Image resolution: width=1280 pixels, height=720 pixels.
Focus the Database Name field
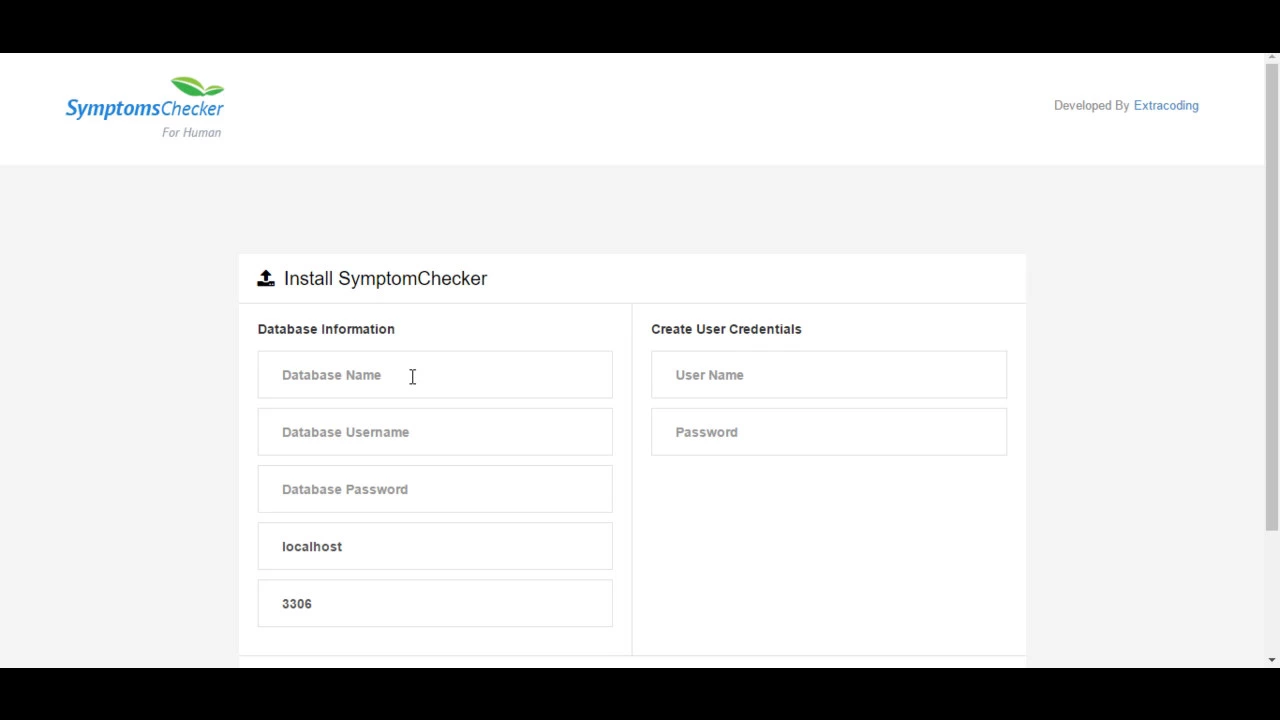[435, 375]
